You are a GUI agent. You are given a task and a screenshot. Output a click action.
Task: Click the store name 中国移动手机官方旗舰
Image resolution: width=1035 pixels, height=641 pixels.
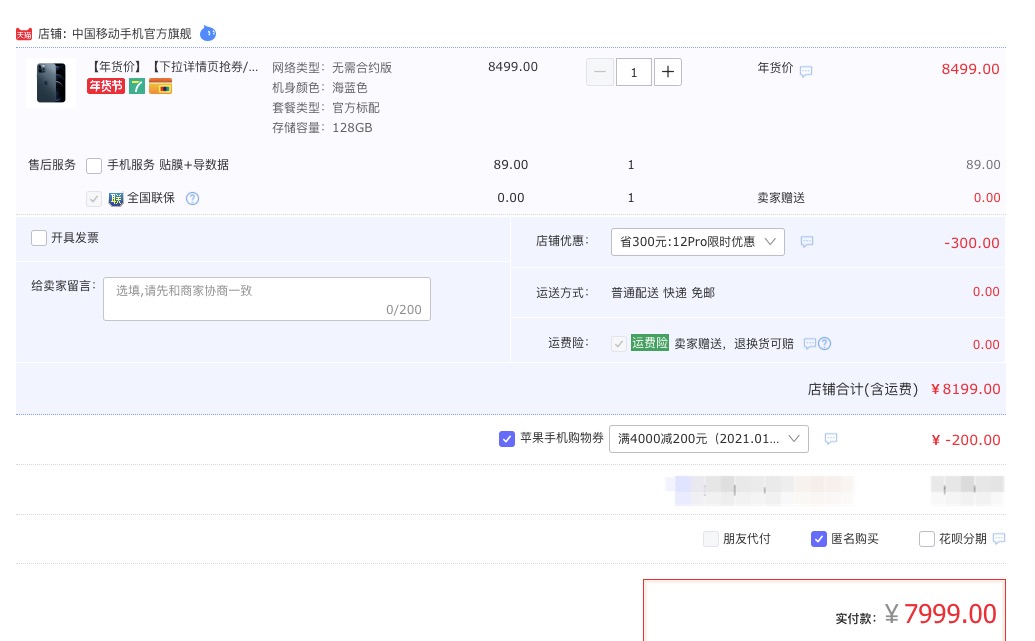[131, 34]
